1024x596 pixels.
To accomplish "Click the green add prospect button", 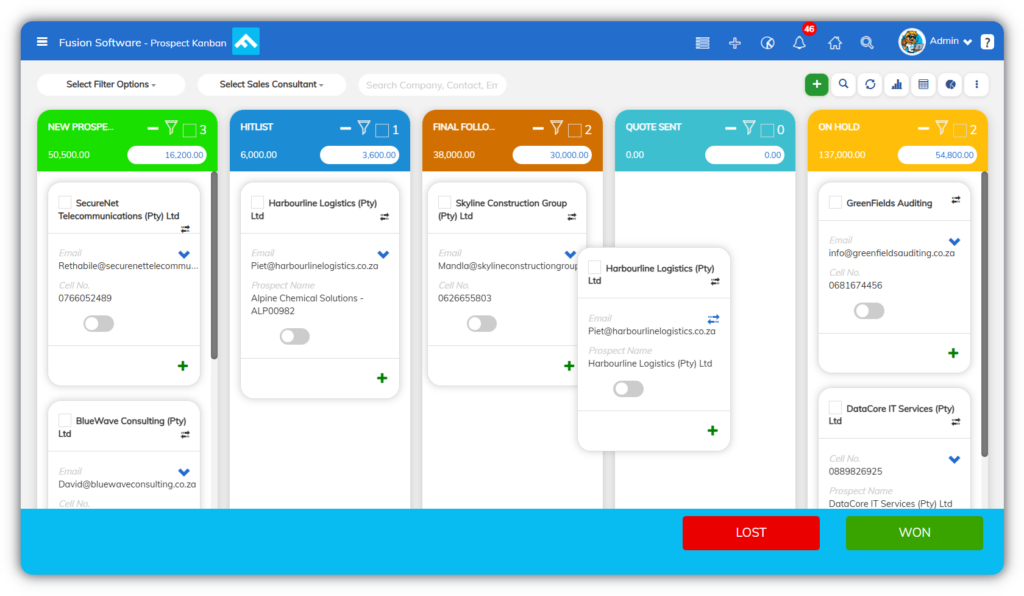I will point(816,84).
